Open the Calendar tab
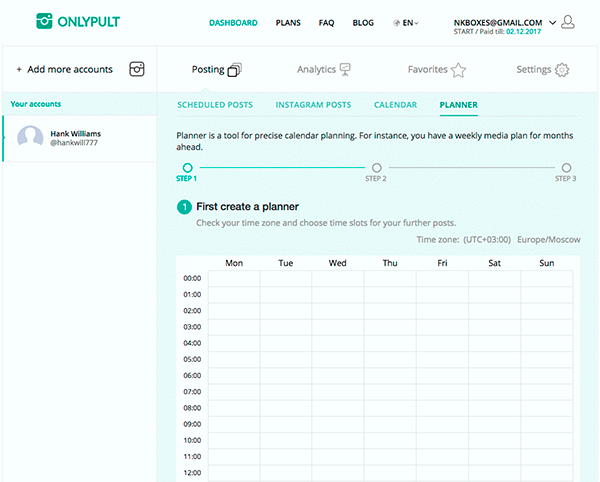The height and width of the screenshot is (482, 600). [x=396, y=105]
